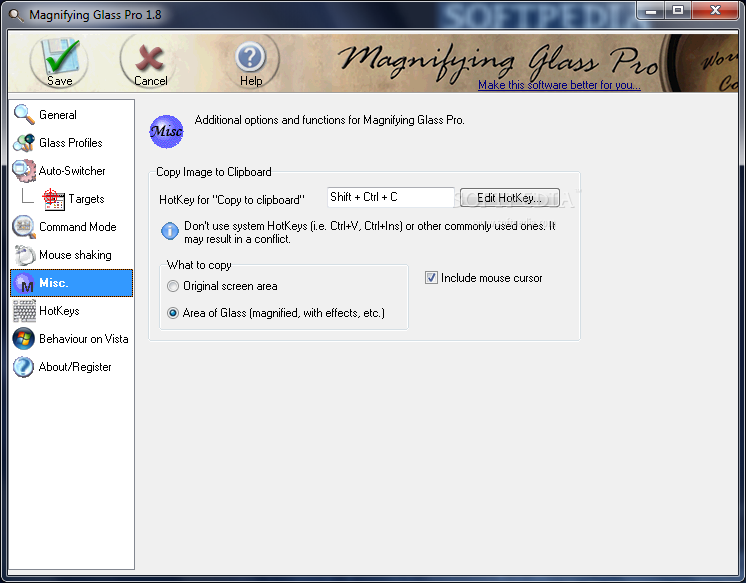The height and width of the screenshot is (583, 746).
Task: Open Mouse shaking settings
Action: coord(72,255)
